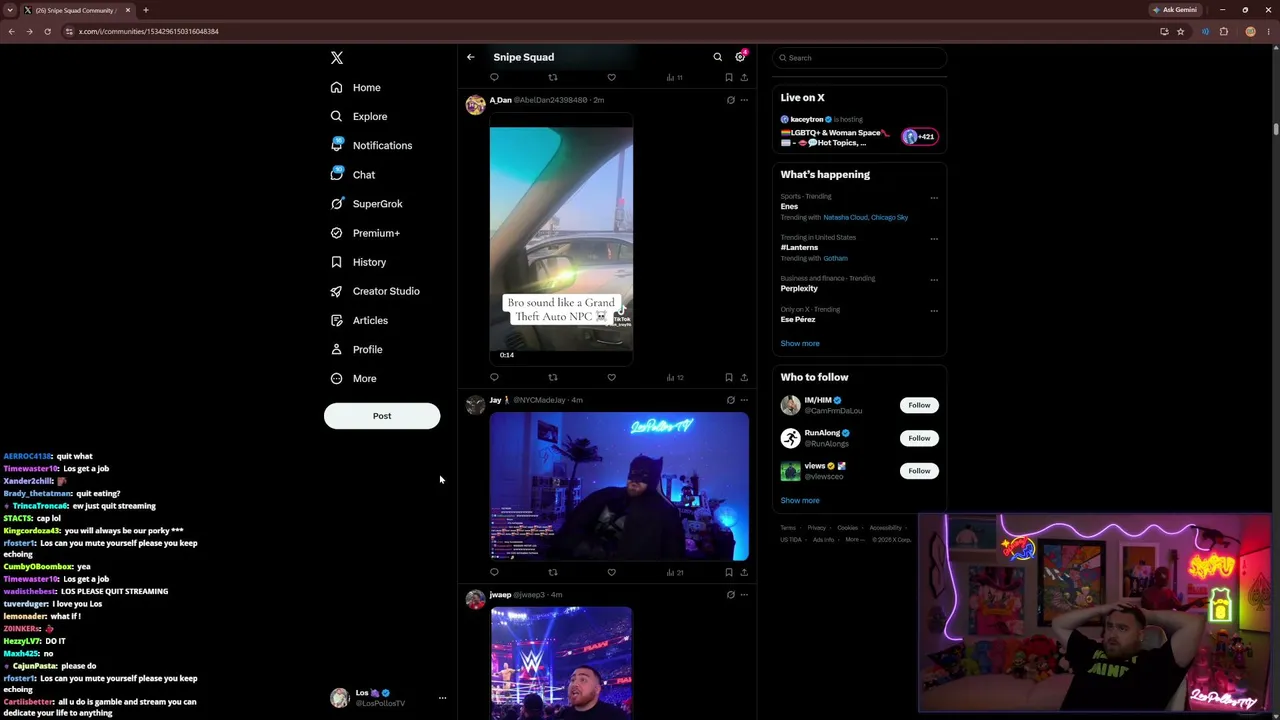Open Grok actions on A_Dan's post
Image resolution: width=1280 pixels, height=720 pixels.
[730, 100]
